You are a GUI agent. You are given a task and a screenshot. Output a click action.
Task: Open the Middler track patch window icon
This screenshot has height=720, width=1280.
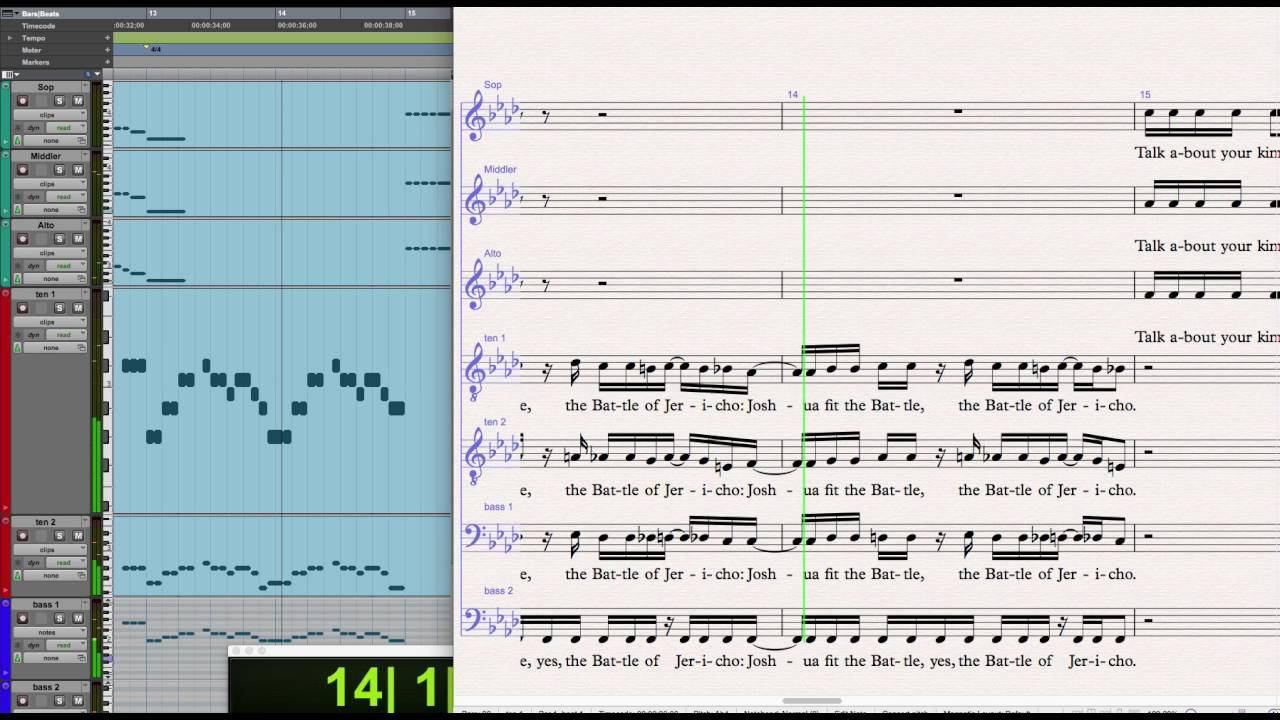[x=82, y=210]
